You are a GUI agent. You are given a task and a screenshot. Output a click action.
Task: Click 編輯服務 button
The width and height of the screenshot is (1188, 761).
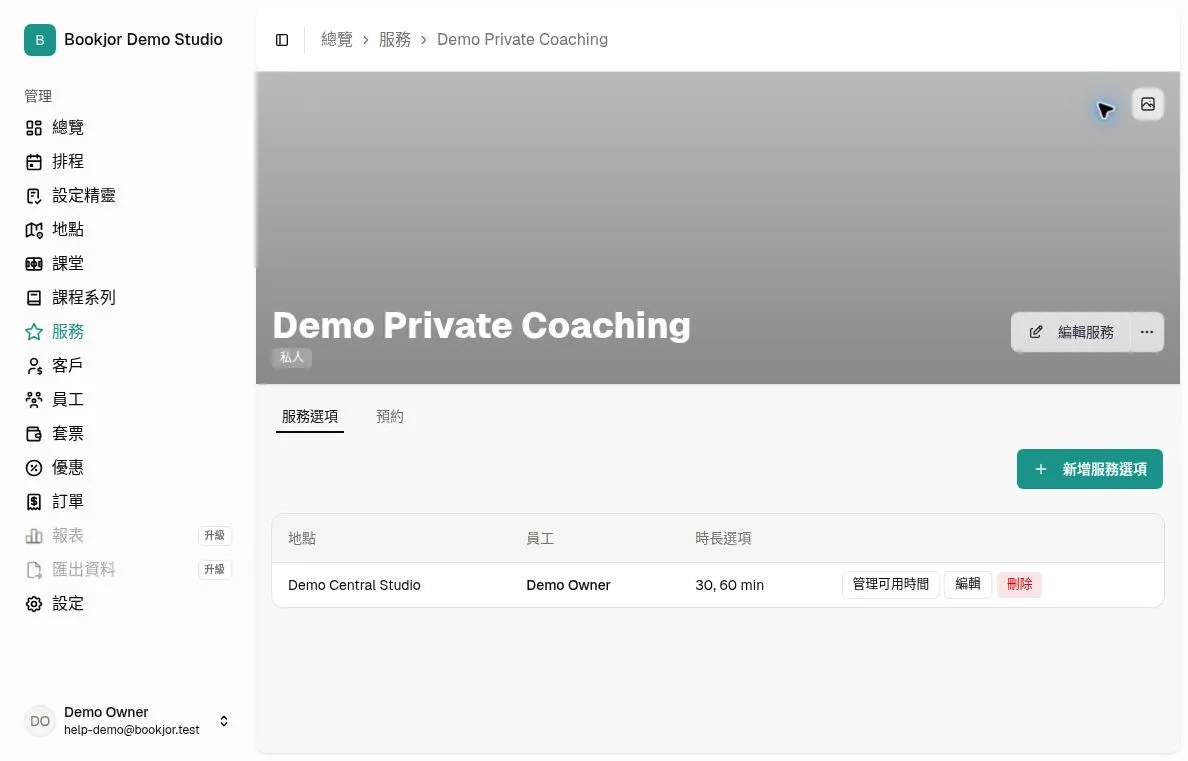pos(1071,332)
